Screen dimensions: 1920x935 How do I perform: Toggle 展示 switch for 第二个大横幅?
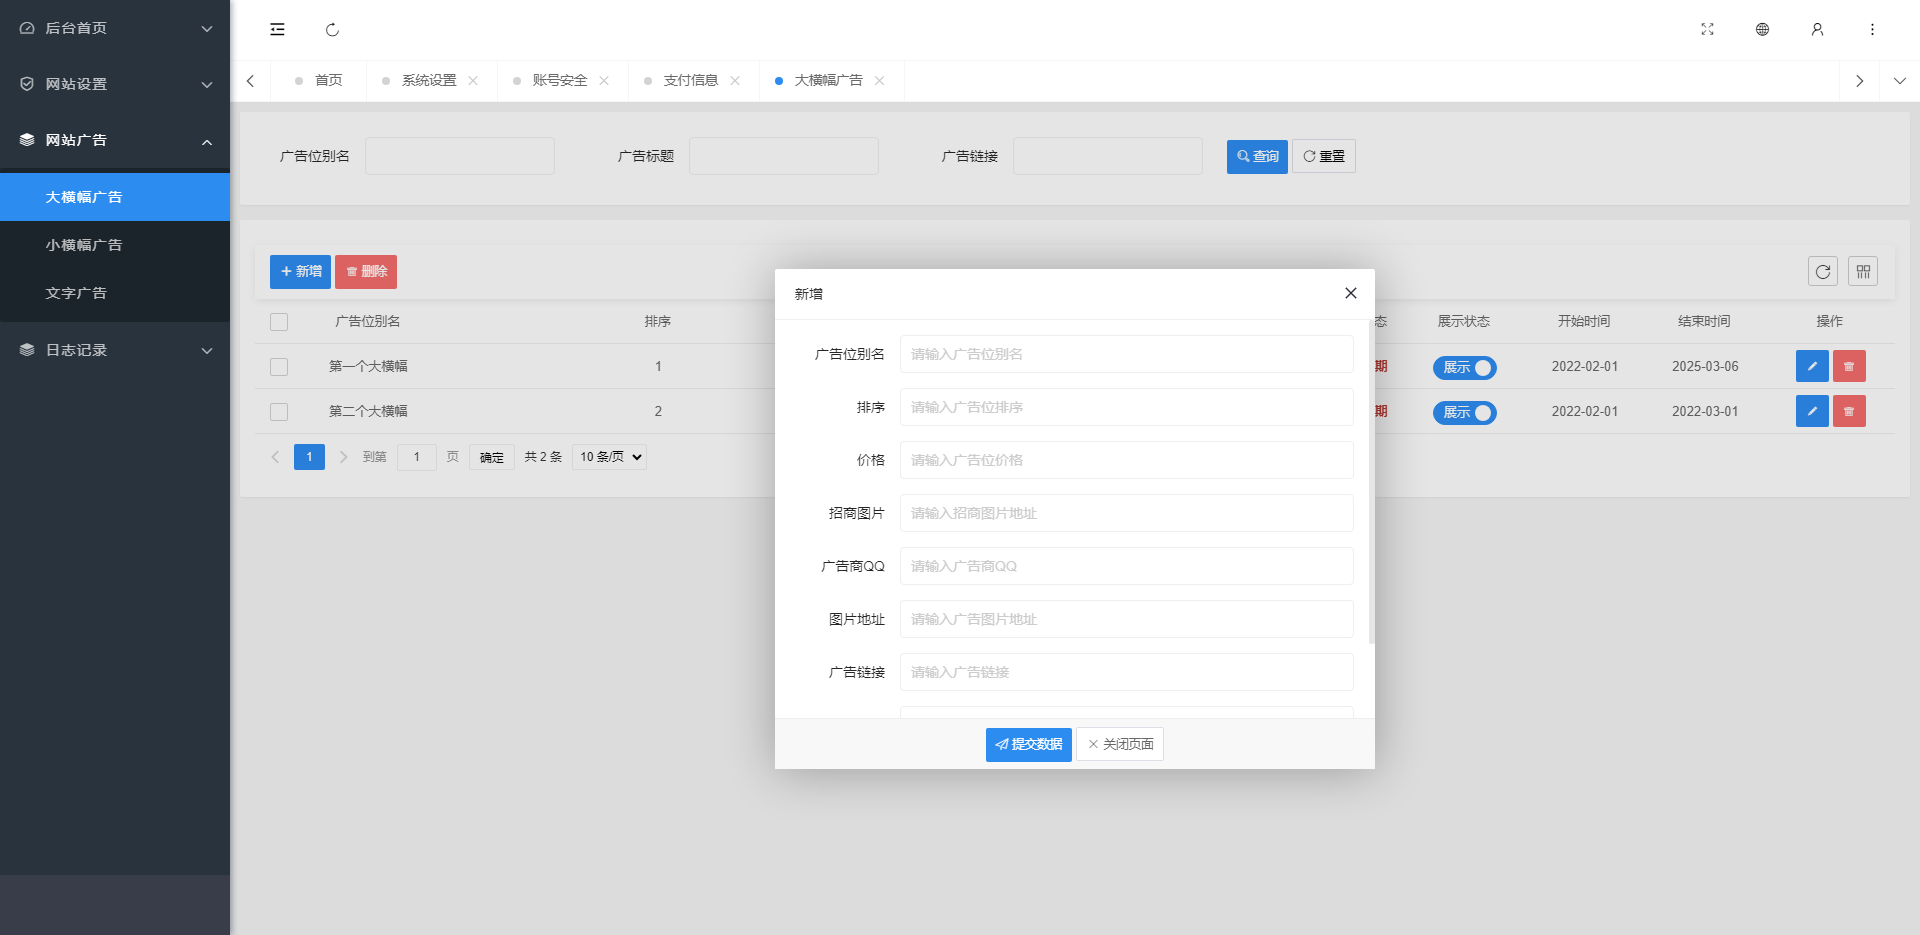coord(1464,413)
